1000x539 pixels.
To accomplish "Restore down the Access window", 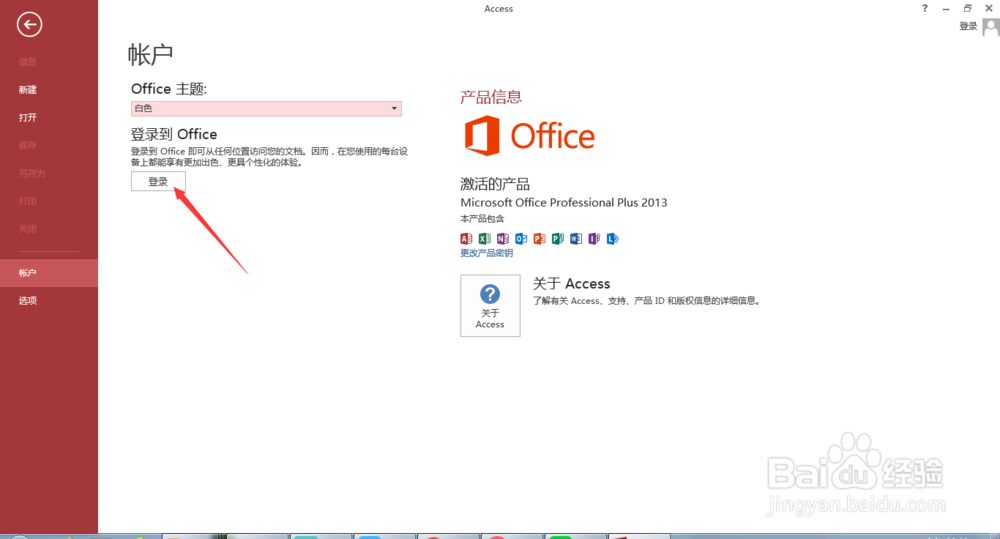I will click(967, 8).
